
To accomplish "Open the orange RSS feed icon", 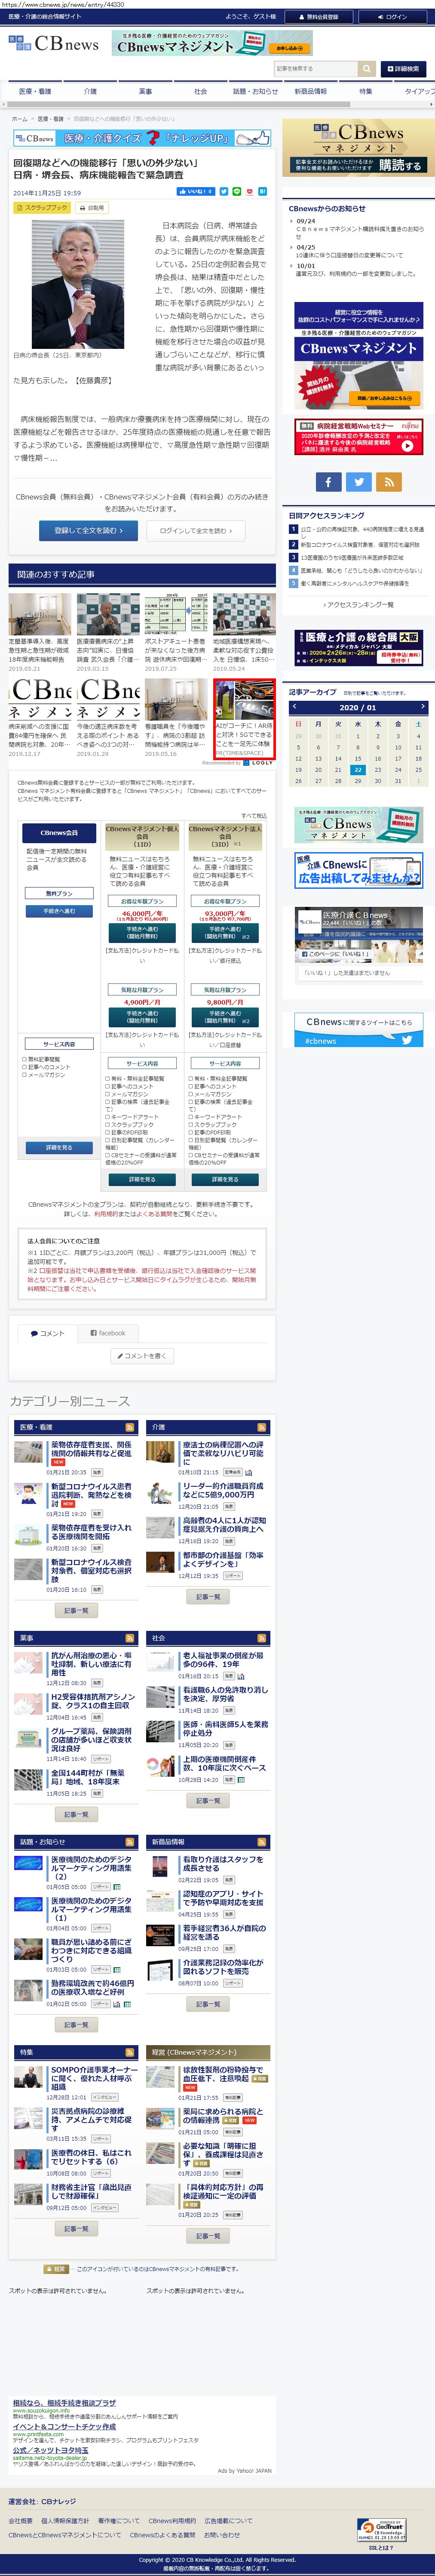I will 389,482.
